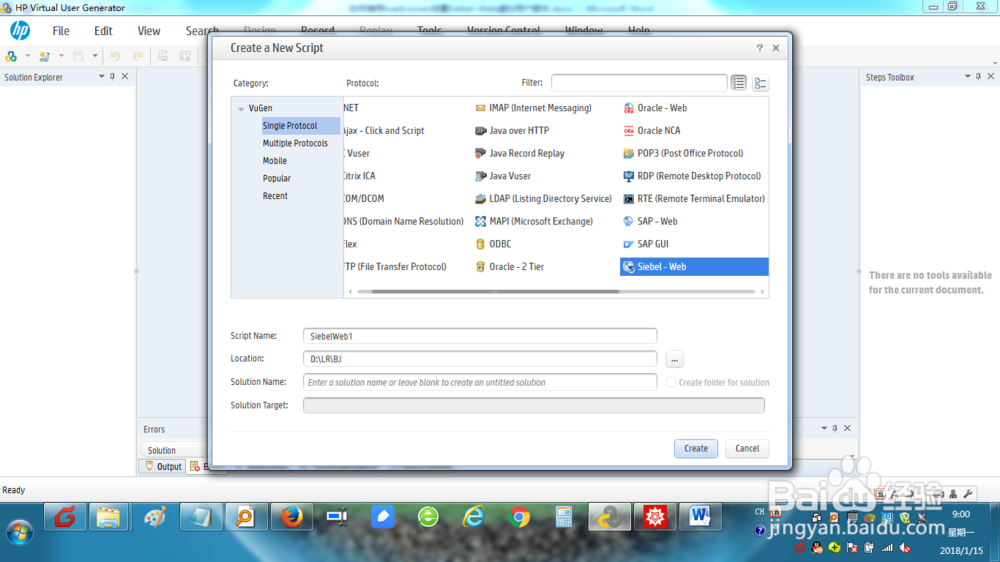This screenshot has height=562, width=1000.
Task: Select POP3 (Post Office Protocol)
Action: (683, 153)
